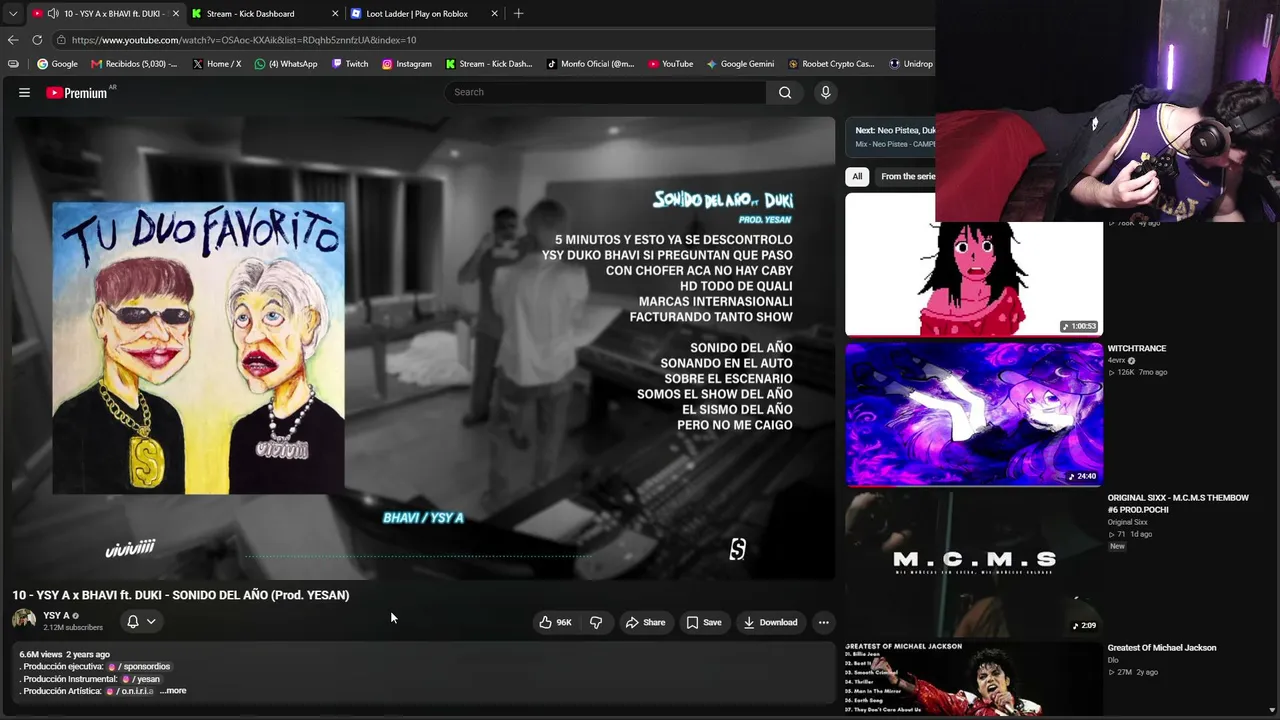Open notification bell dropdown for YSY A
Image resolution: width=1280 pixels, height=720 pixels.
[141, 622]
